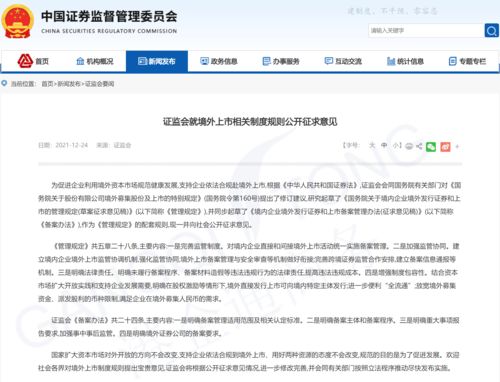Viewport: 500px width, 382px height.
Task: Click the CSRC national emblem logo
Action: pyautogui.click(x=17, y=21)
